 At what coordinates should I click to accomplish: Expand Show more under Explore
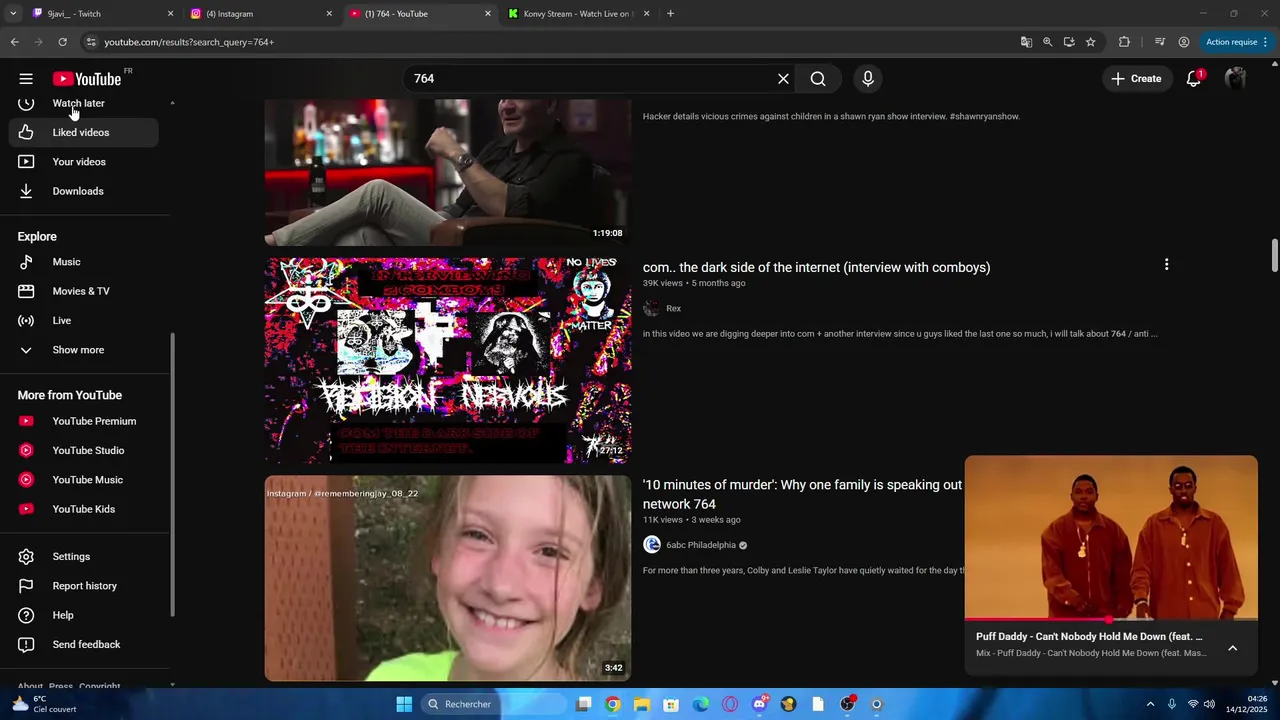(x=84, y=350)
